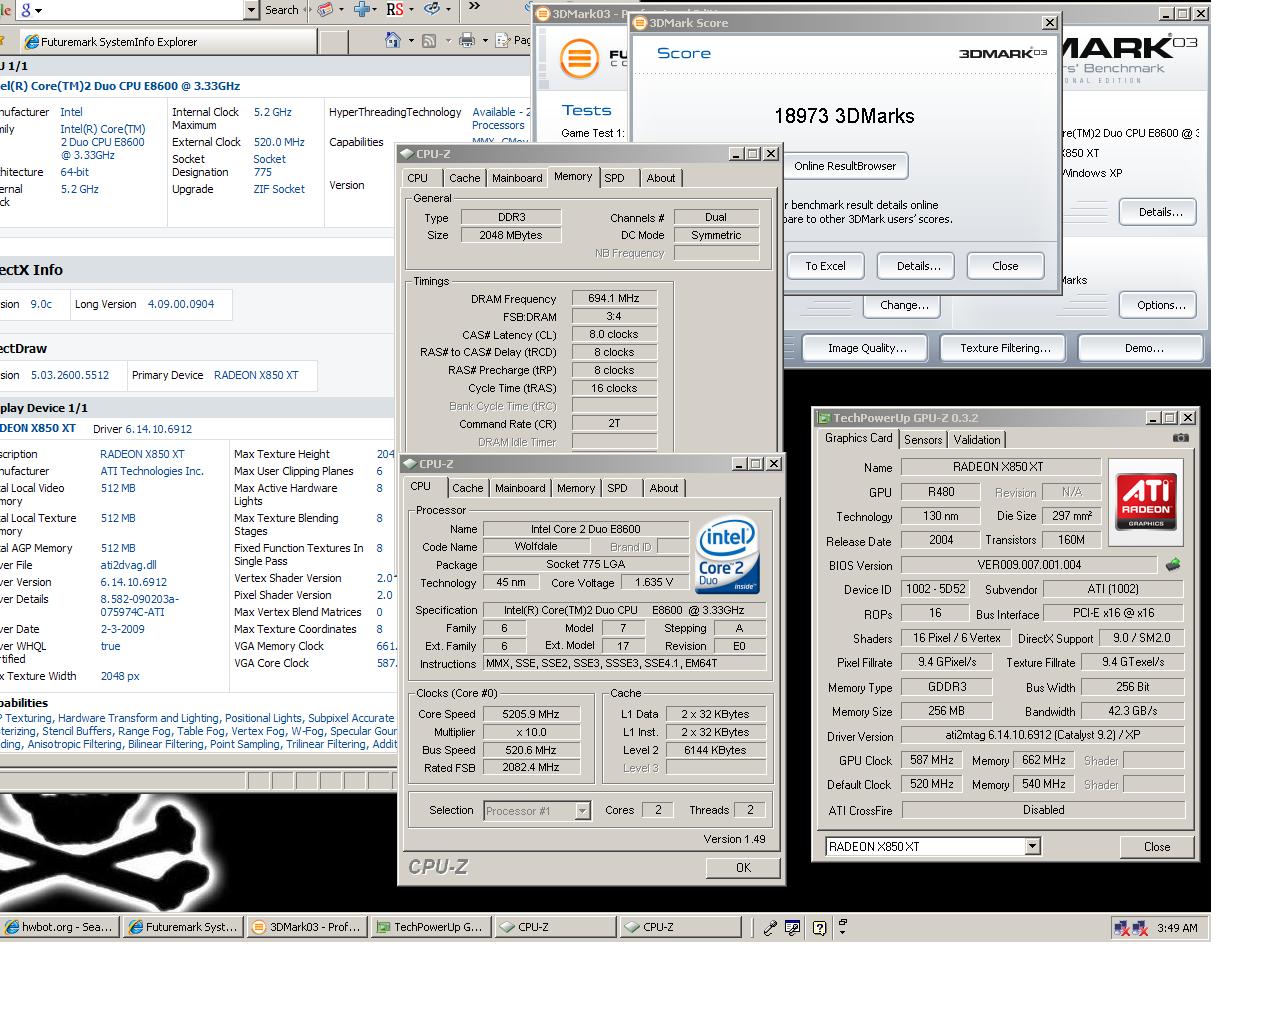Switch to the Sensors tab in GPU-Z
The height and width of the screenshot is (1024, 1280).
tap(923, 440)
